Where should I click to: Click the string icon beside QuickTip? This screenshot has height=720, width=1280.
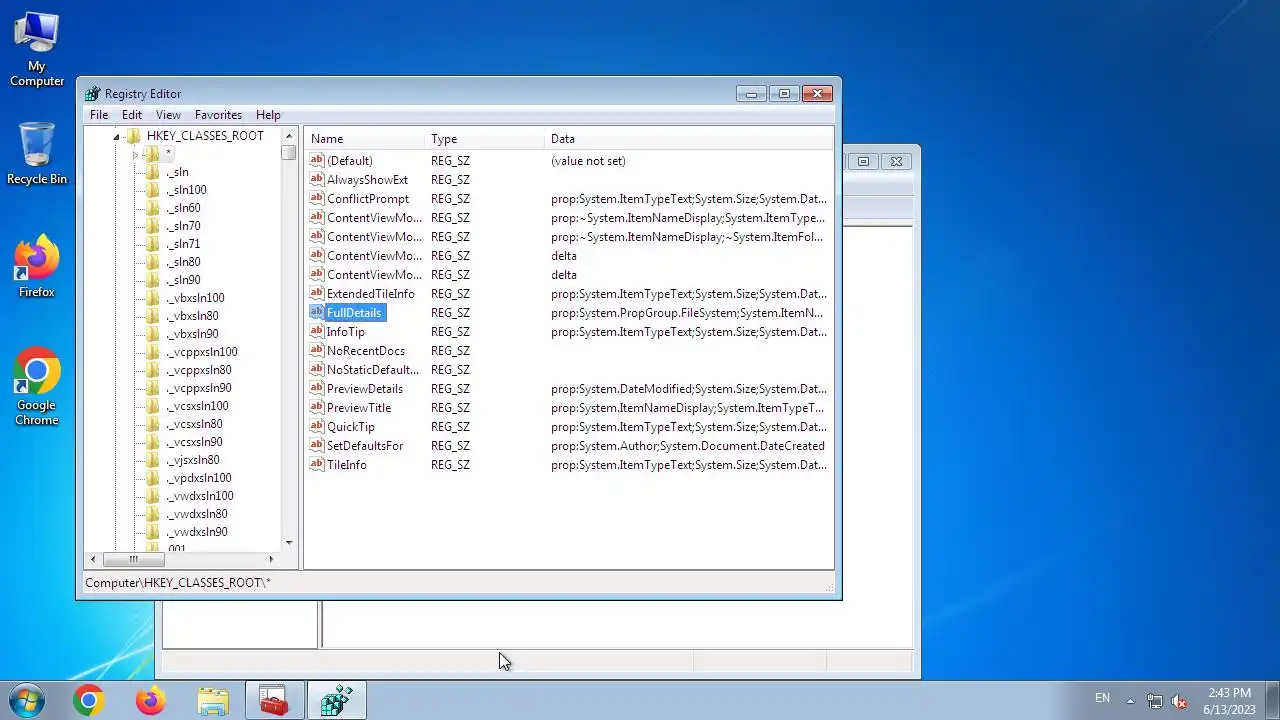(317, 426)
